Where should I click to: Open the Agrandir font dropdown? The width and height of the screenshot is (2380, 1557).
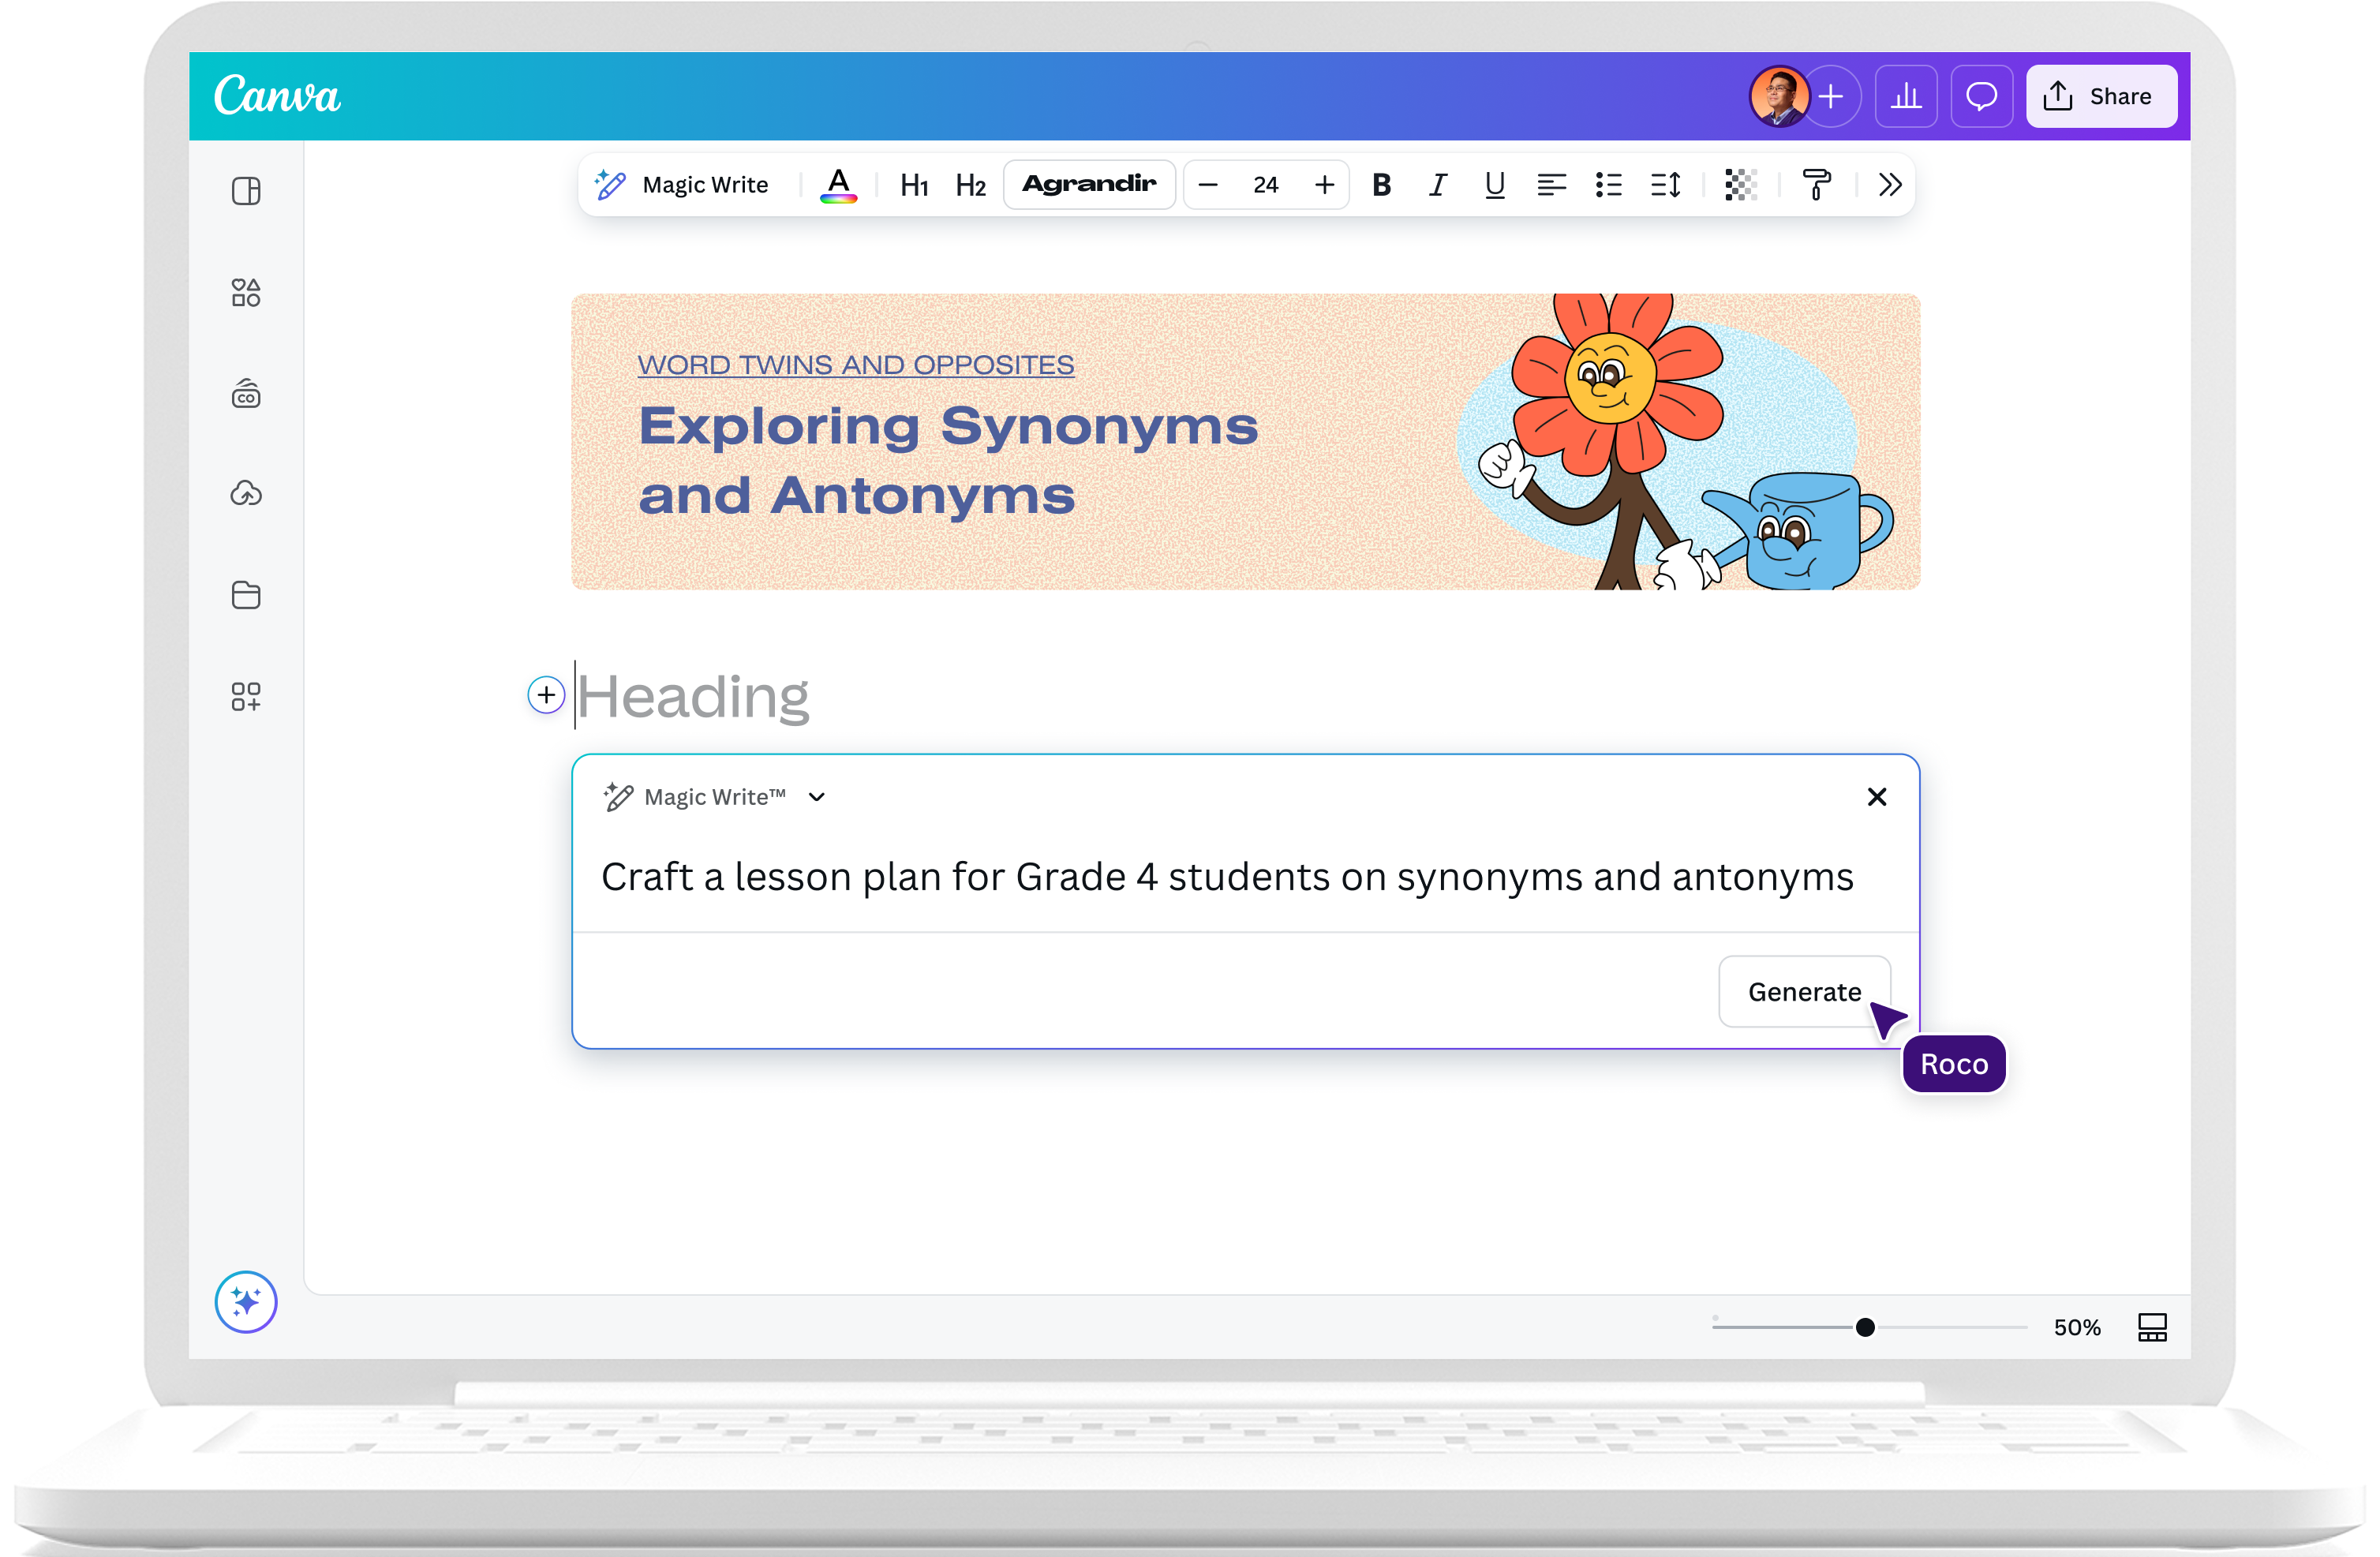coord(1089,185)
